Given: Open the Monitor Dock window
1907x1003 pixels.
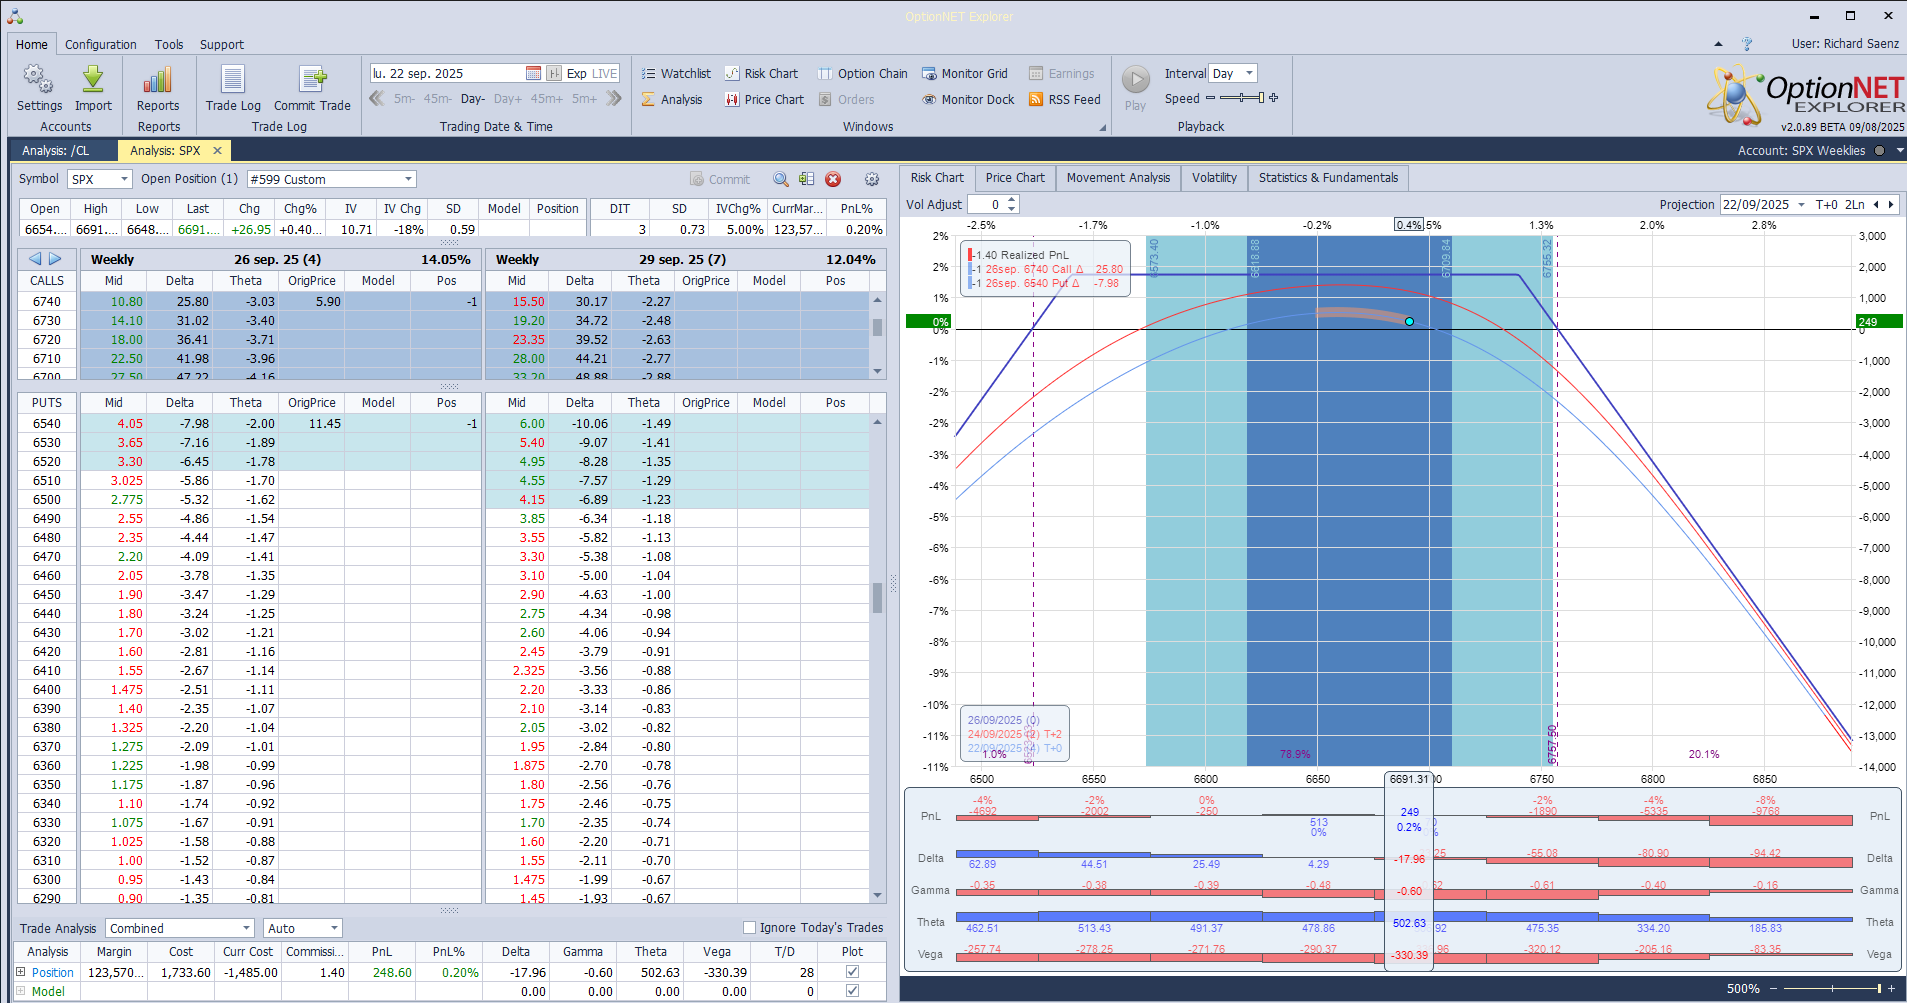Looking at the screenshot, I should (968, 99).
